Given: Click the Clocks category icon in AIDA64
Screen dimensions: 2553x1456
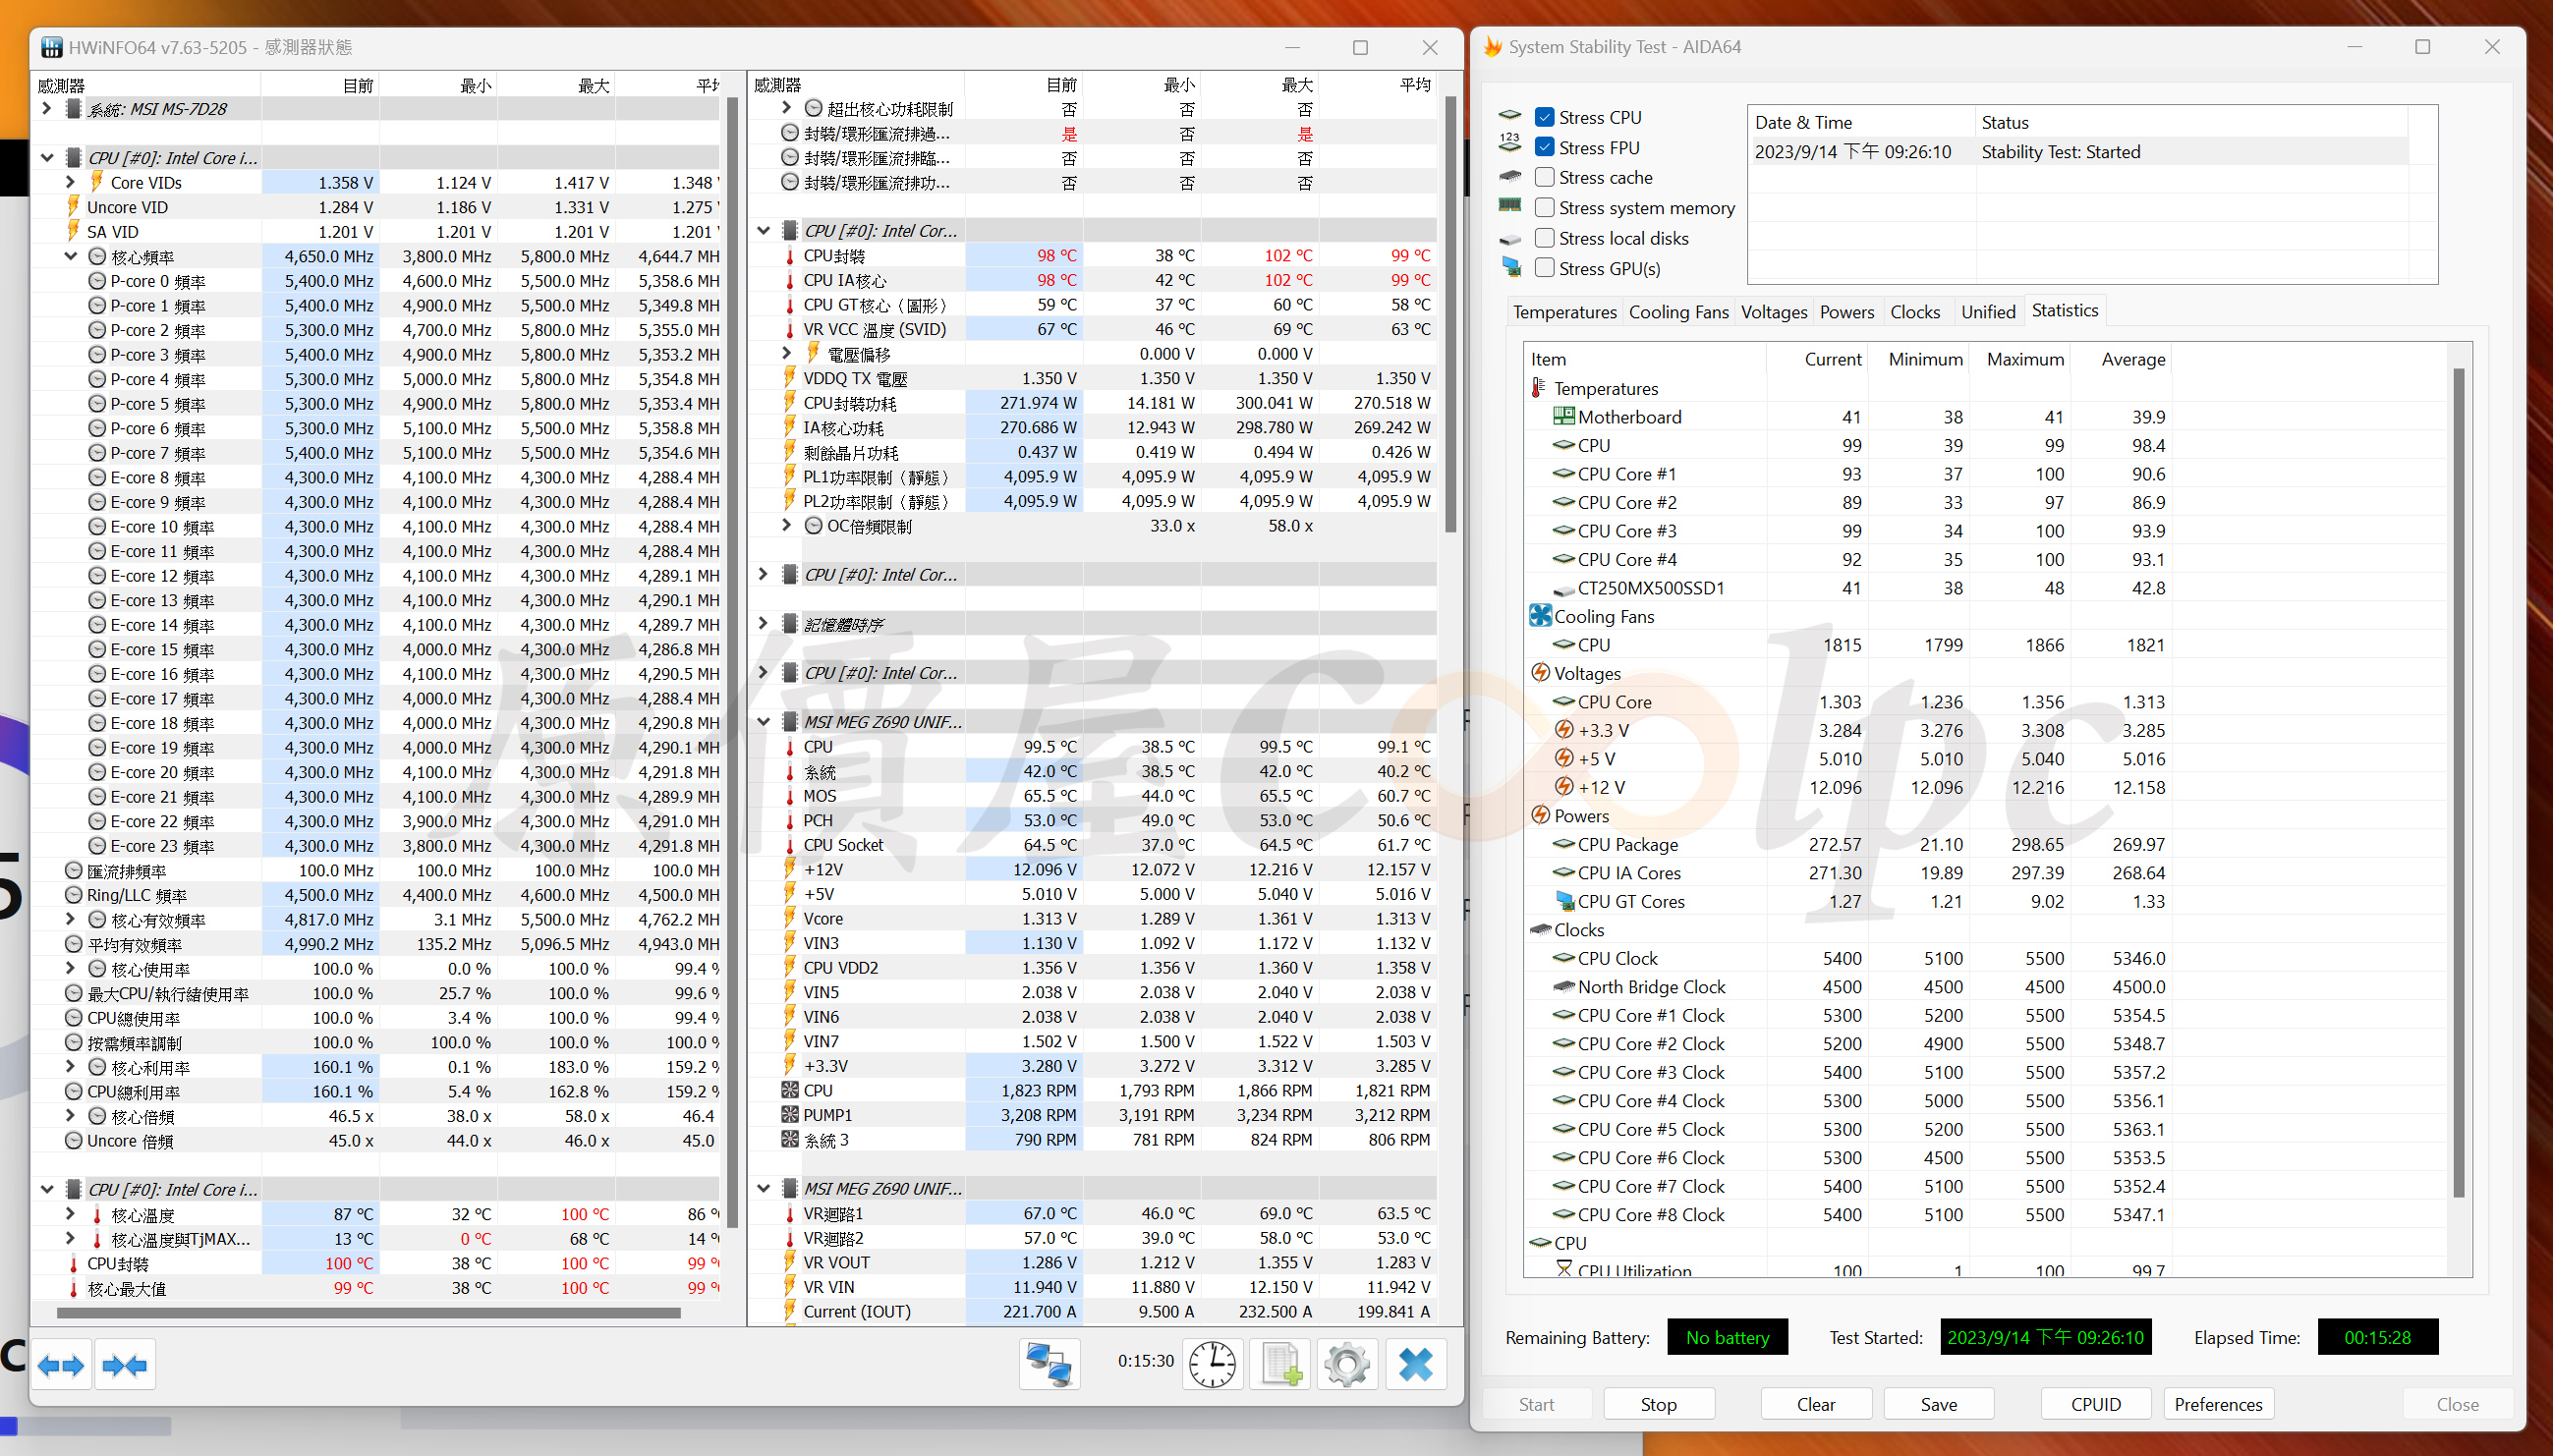Looking at the screenshot, I should [1540, 929].
